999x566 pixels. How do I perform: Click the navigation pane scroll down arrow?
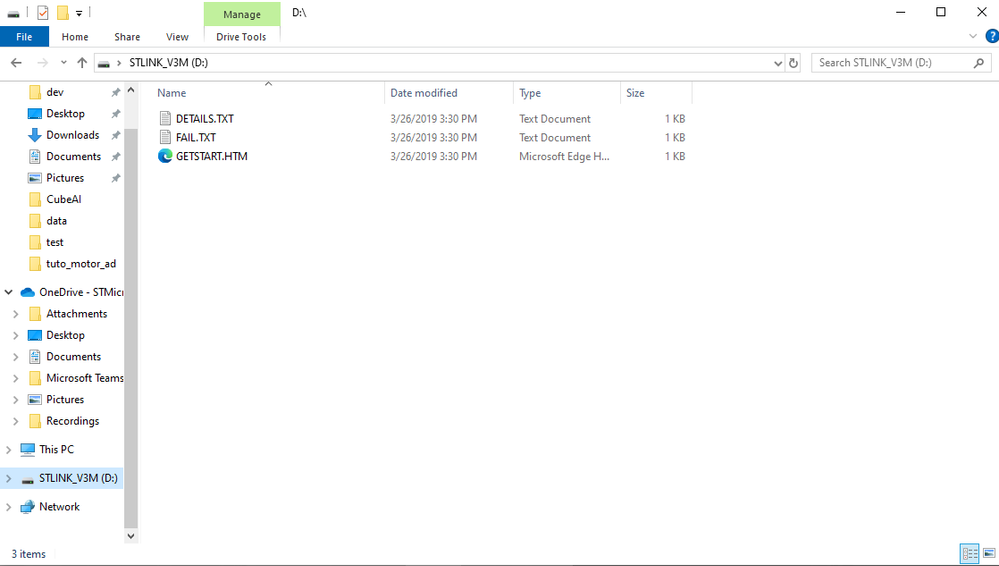(131, 536)
